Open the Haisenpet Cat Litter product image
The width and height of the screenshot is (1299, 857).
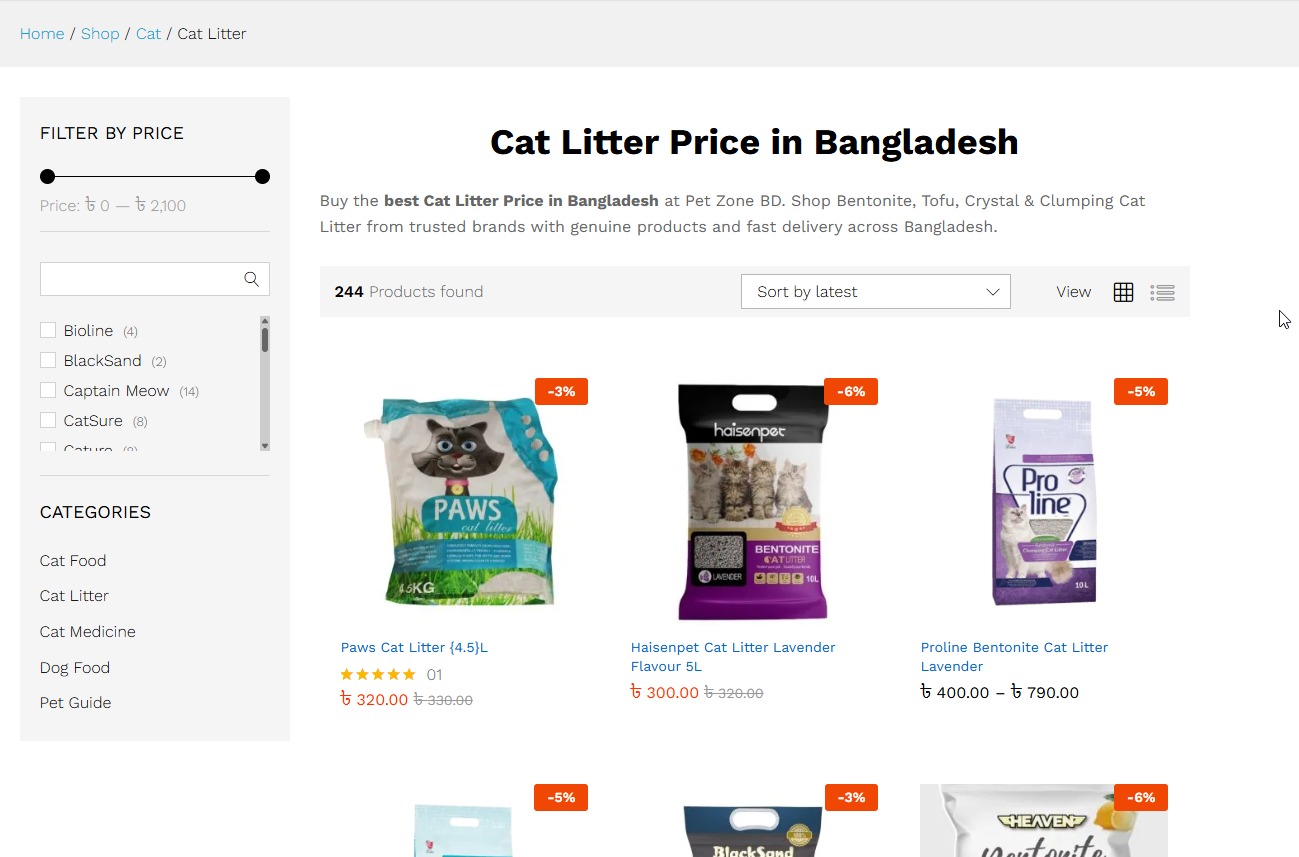coord(754,500)
